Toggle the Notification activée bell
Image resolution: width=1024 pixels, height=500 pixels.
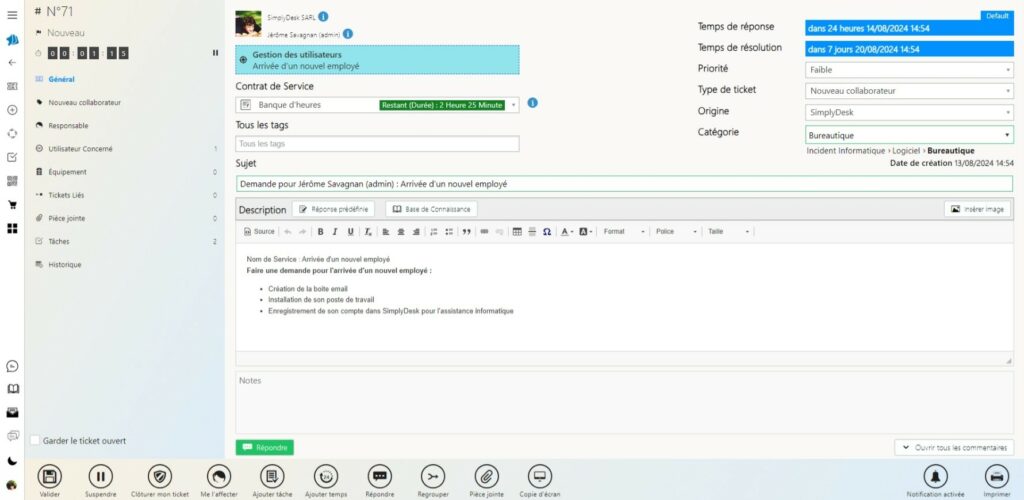tap(935, 476)
